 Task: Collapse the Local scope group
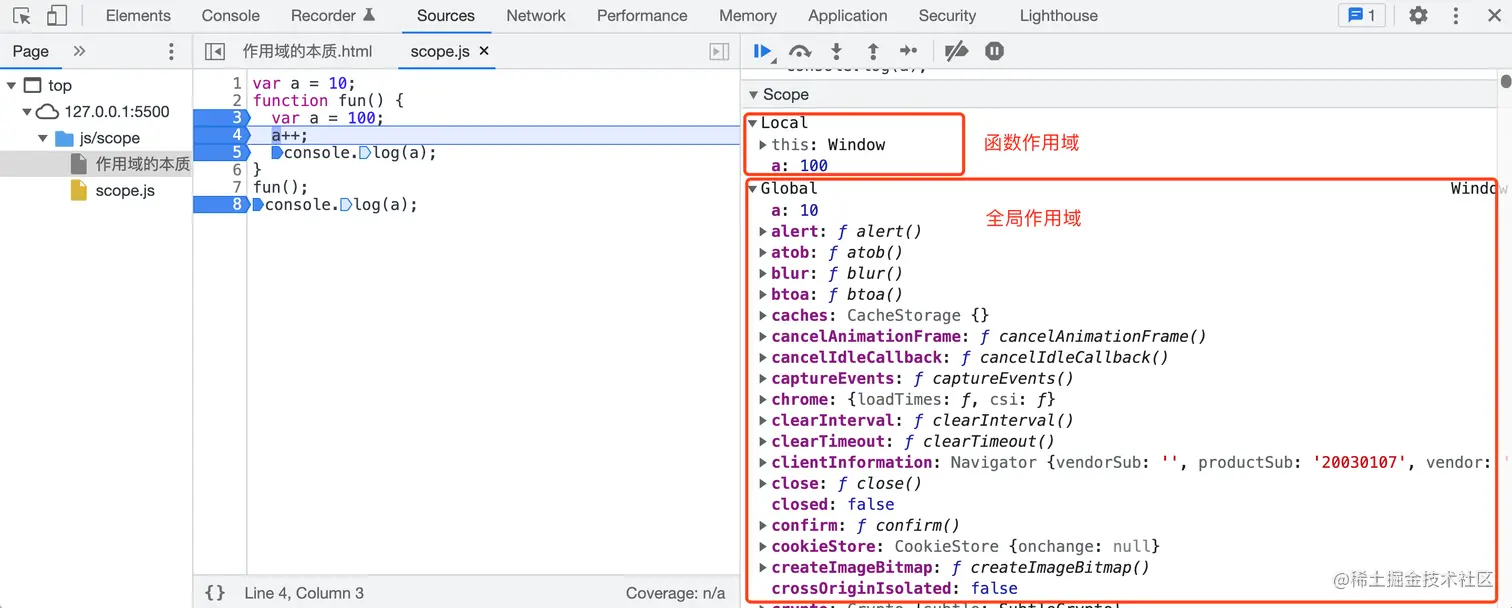pos(752,123)
